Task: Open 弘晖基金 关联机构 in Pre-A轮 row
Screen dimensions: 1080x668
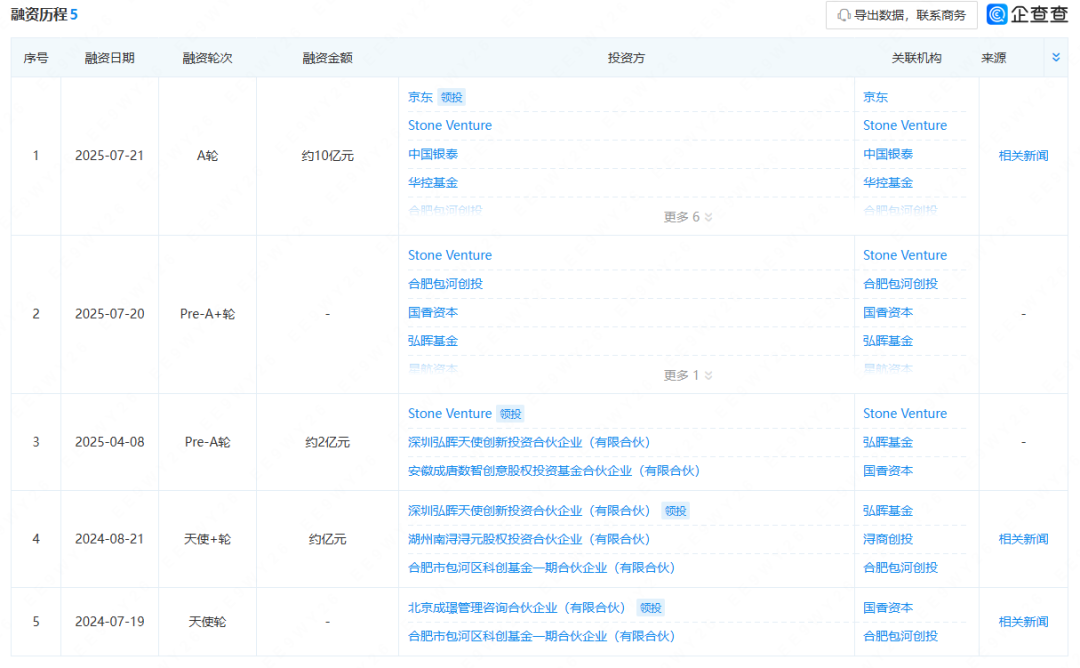Action: 888,442
